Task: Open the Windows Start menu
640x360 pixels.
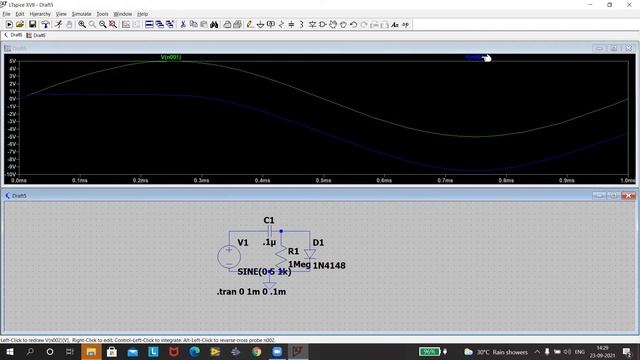Action: pos(10,351)
